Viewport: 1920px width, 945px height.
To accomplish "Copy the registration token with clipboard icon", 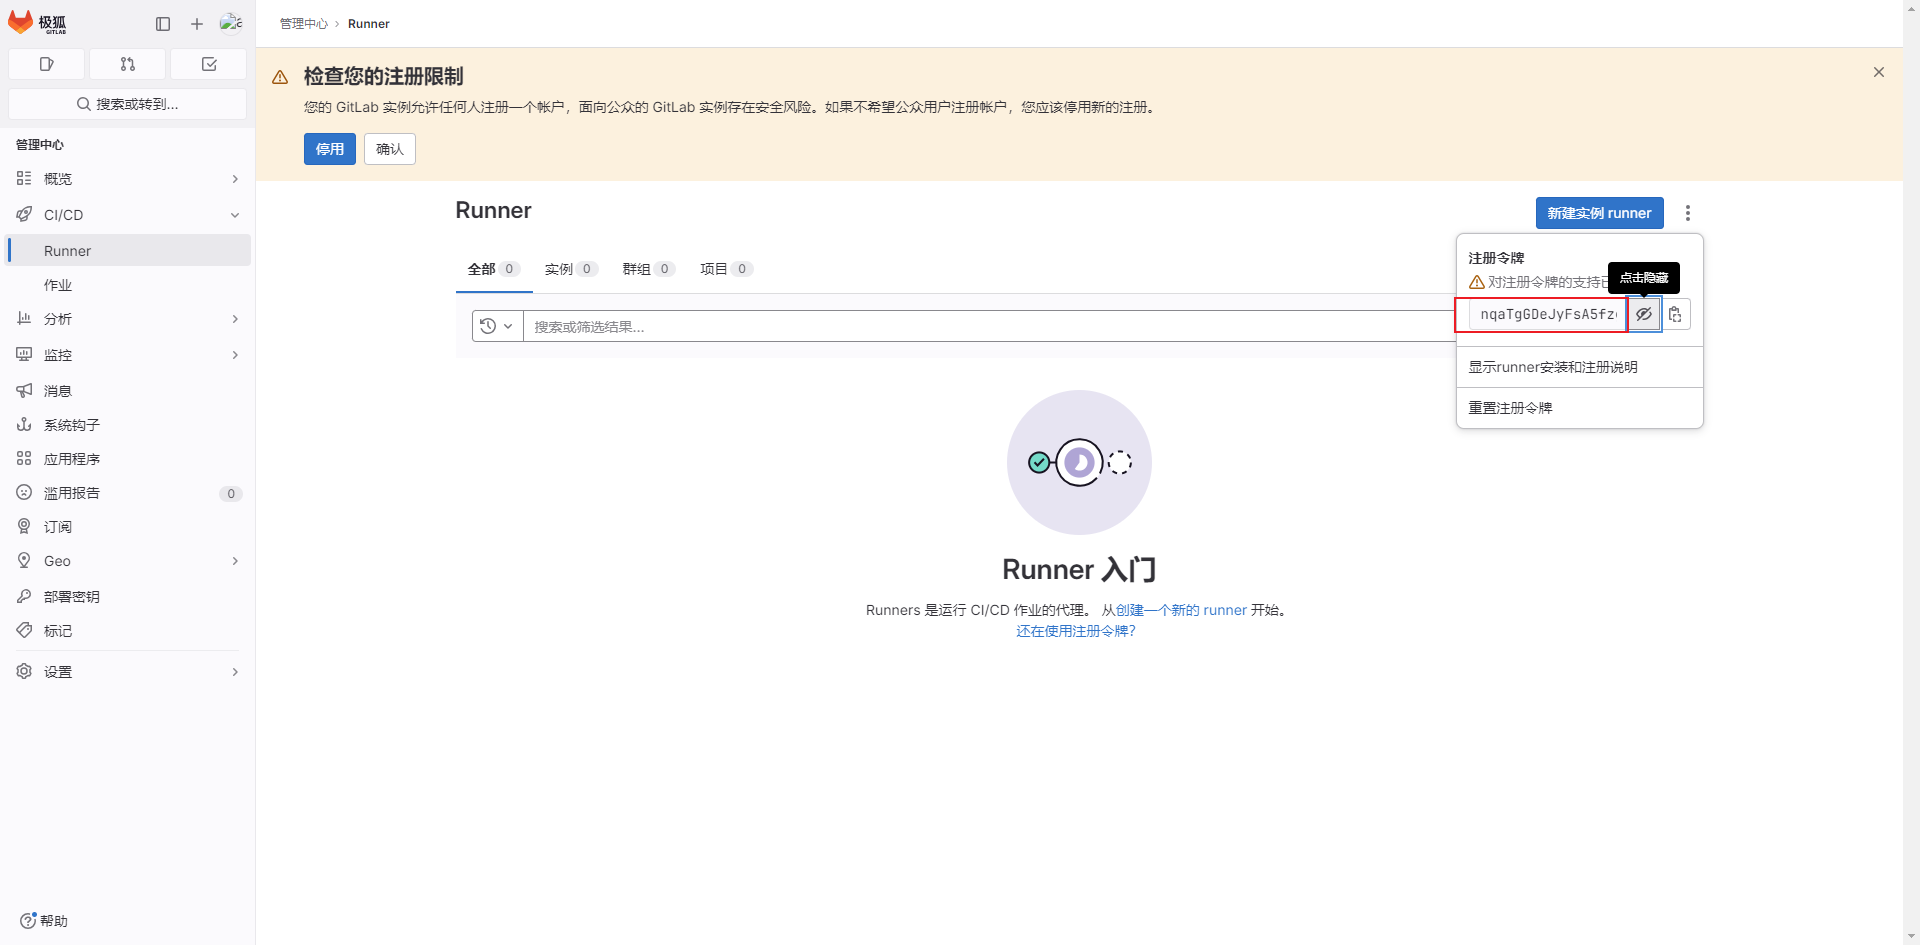I will pyautogui.click(x=1675, y=314).
